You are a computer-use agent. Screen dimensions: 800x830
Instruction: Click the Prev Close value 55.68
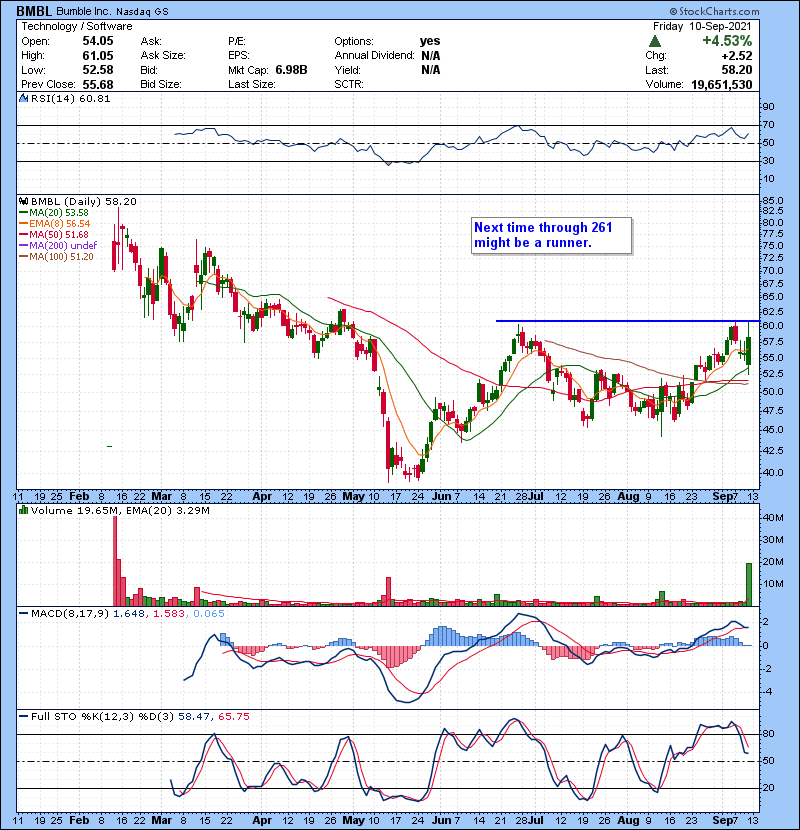[x=97, y=84]
